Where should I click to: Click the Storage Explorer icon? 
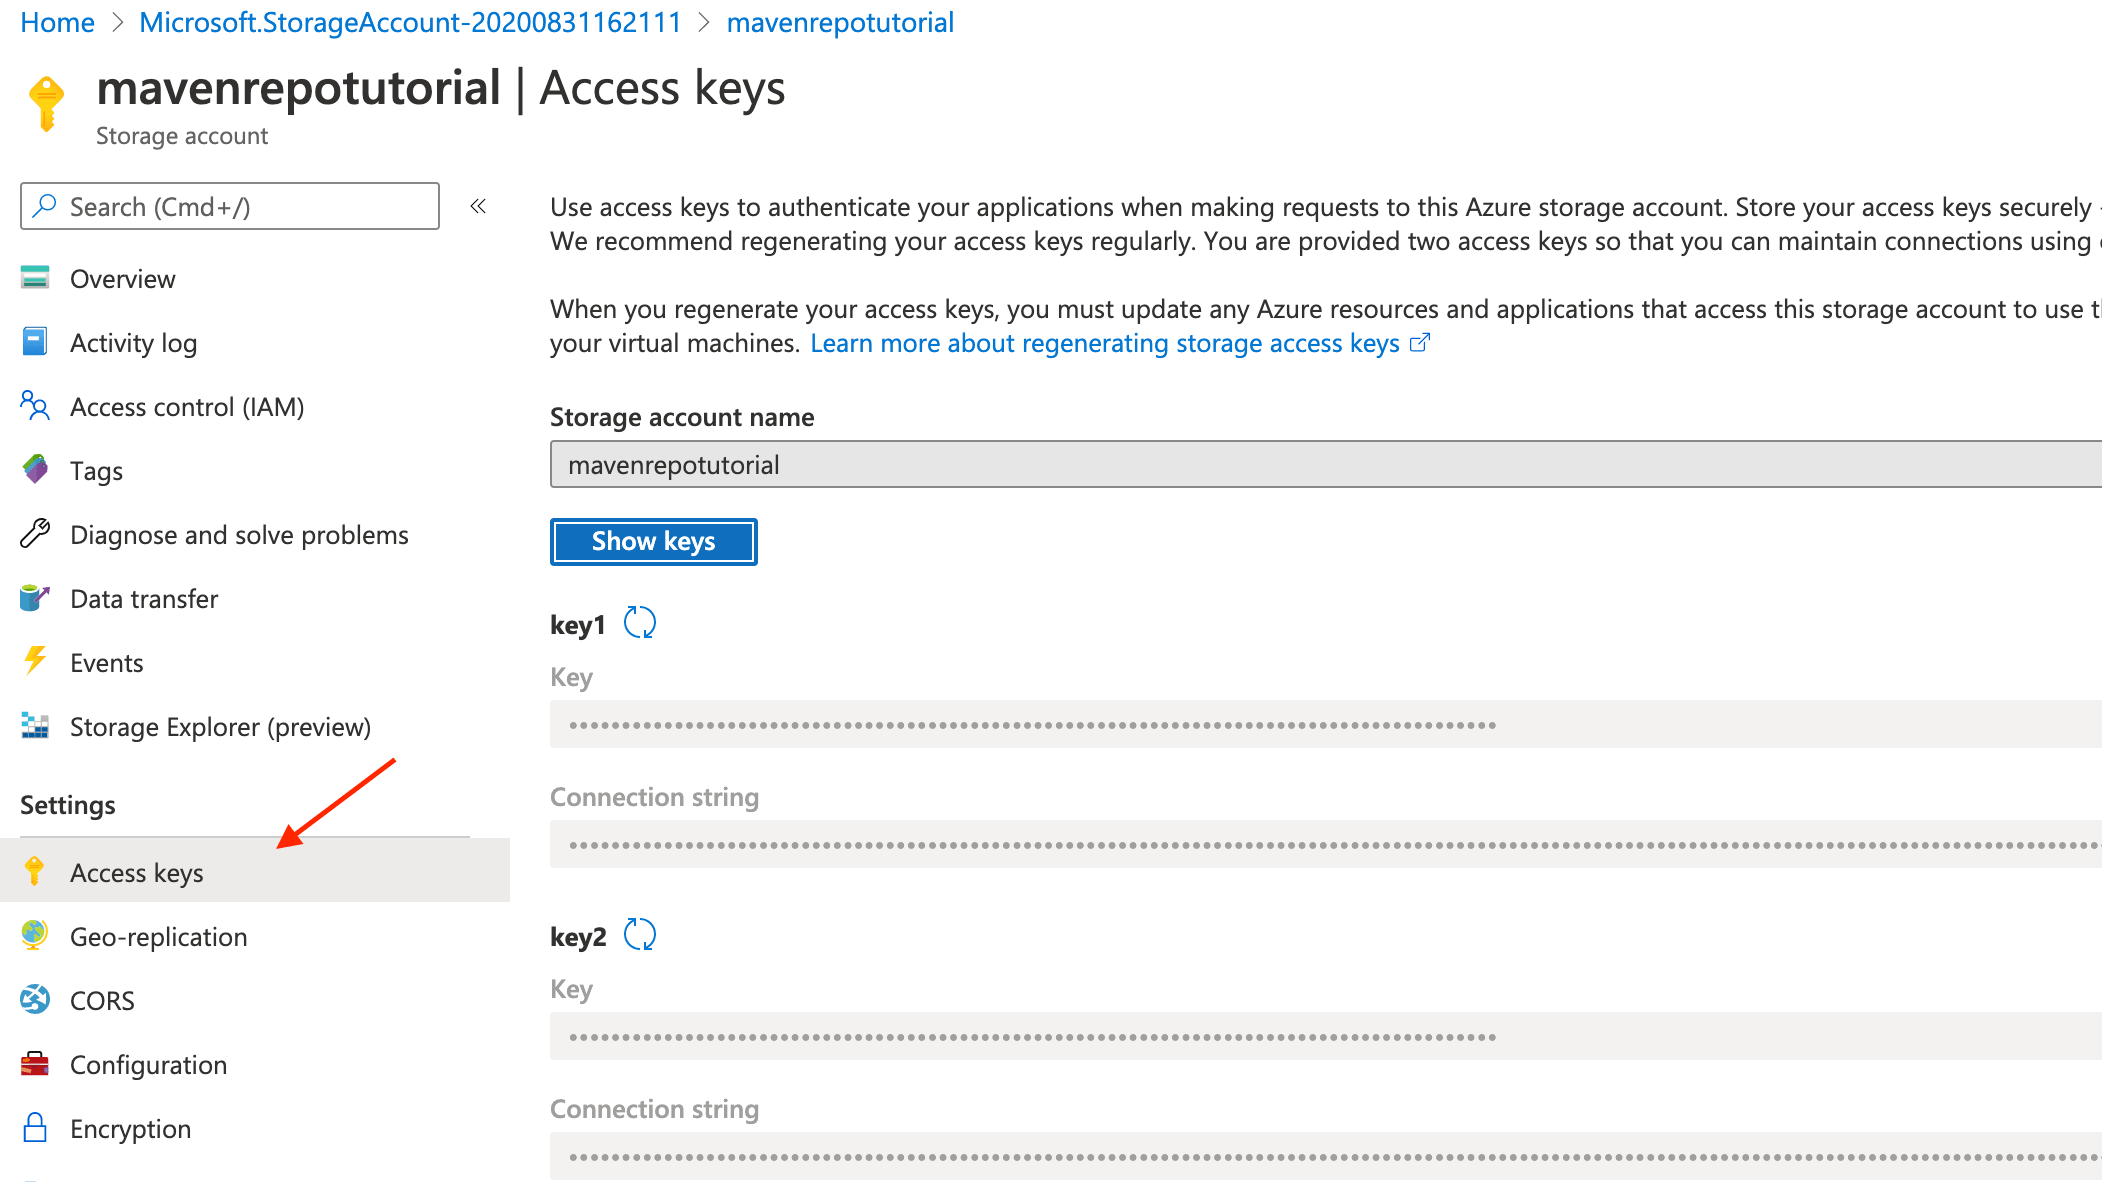coord(35,726)
